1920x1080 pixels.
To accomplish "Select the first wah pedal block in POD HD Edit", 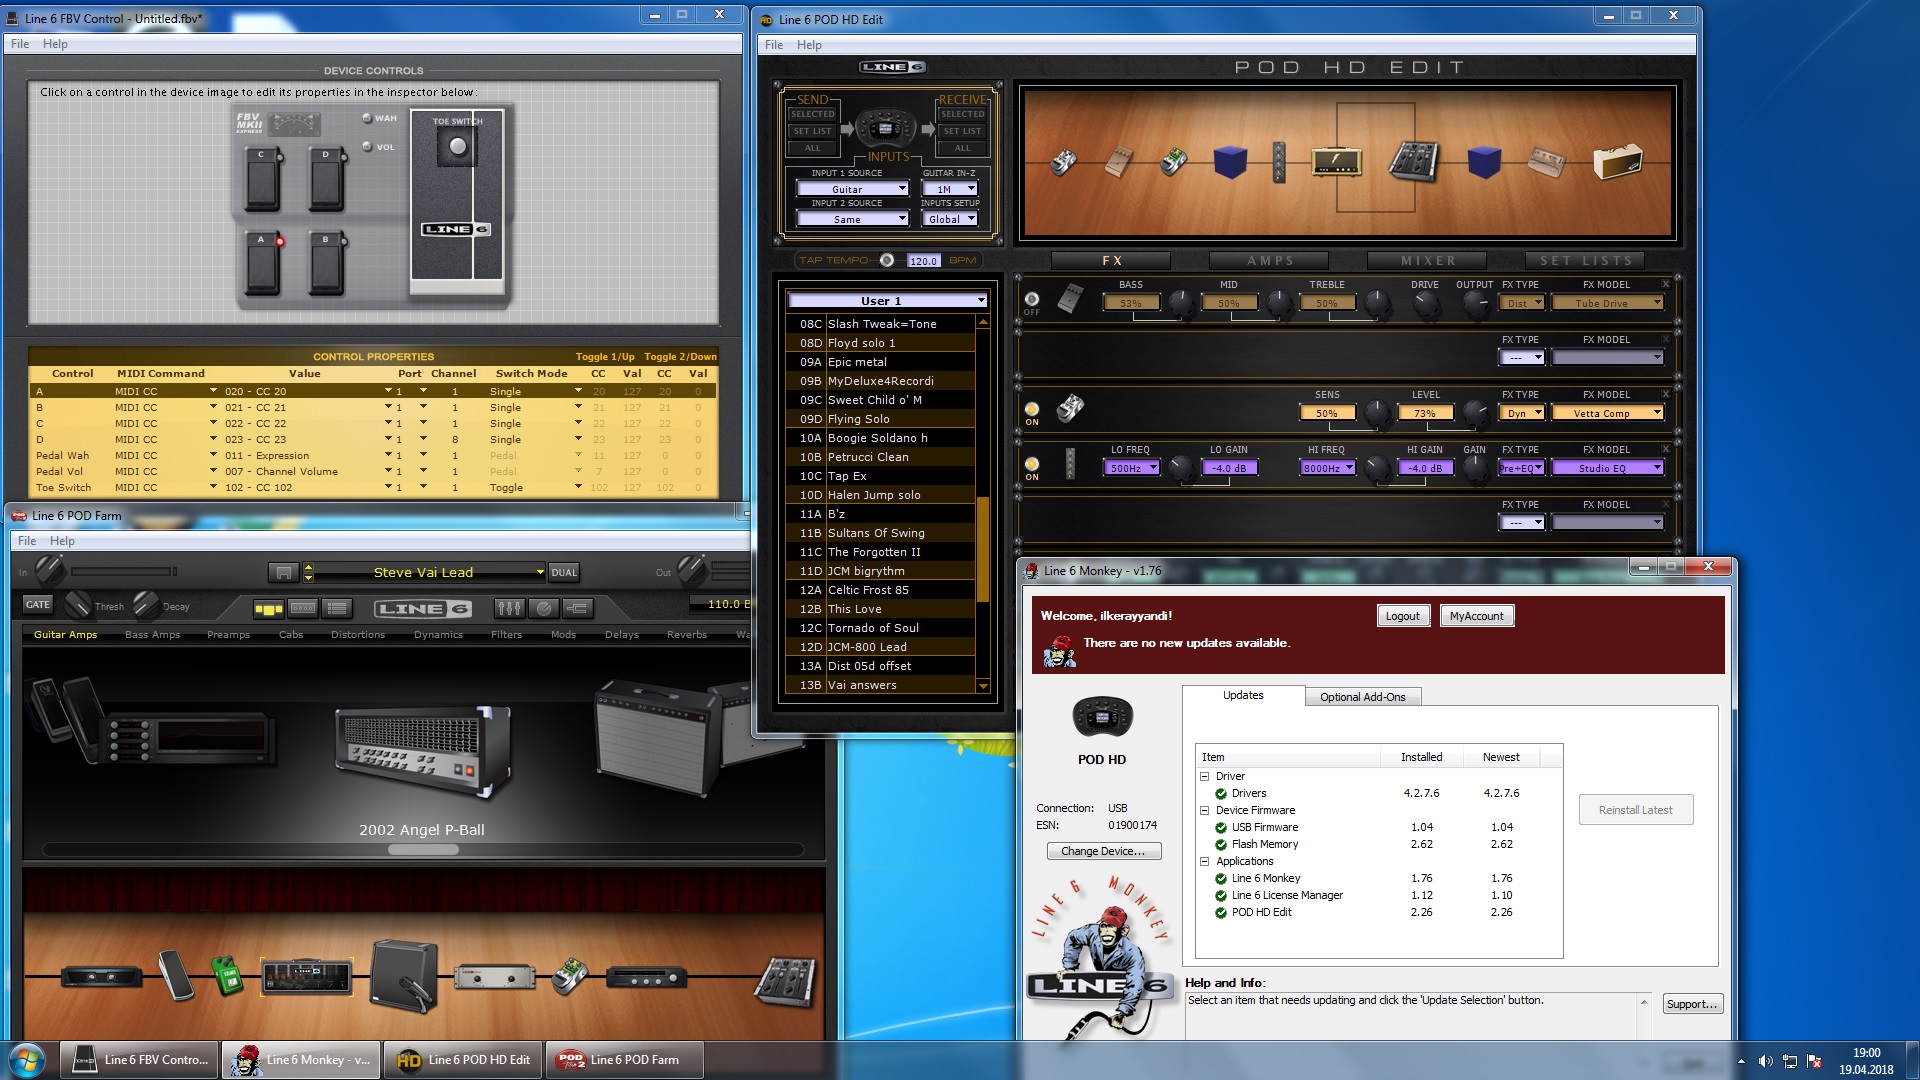I will tap(1064, 162).
